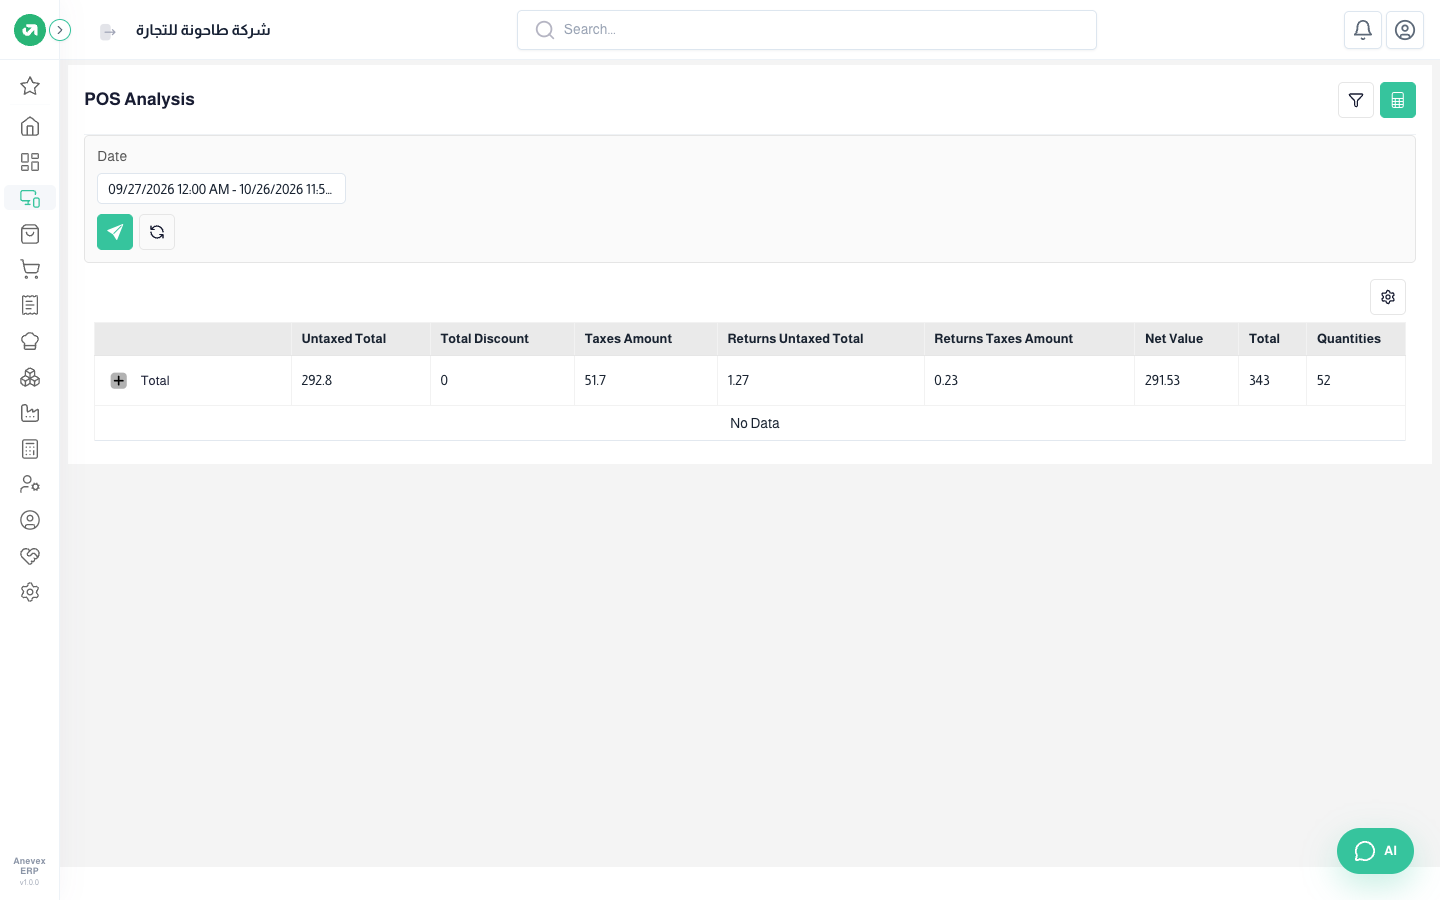Select the POS devices icon in the sidebar
Screen dimensions: 1440x900
[x=30, y=198]
